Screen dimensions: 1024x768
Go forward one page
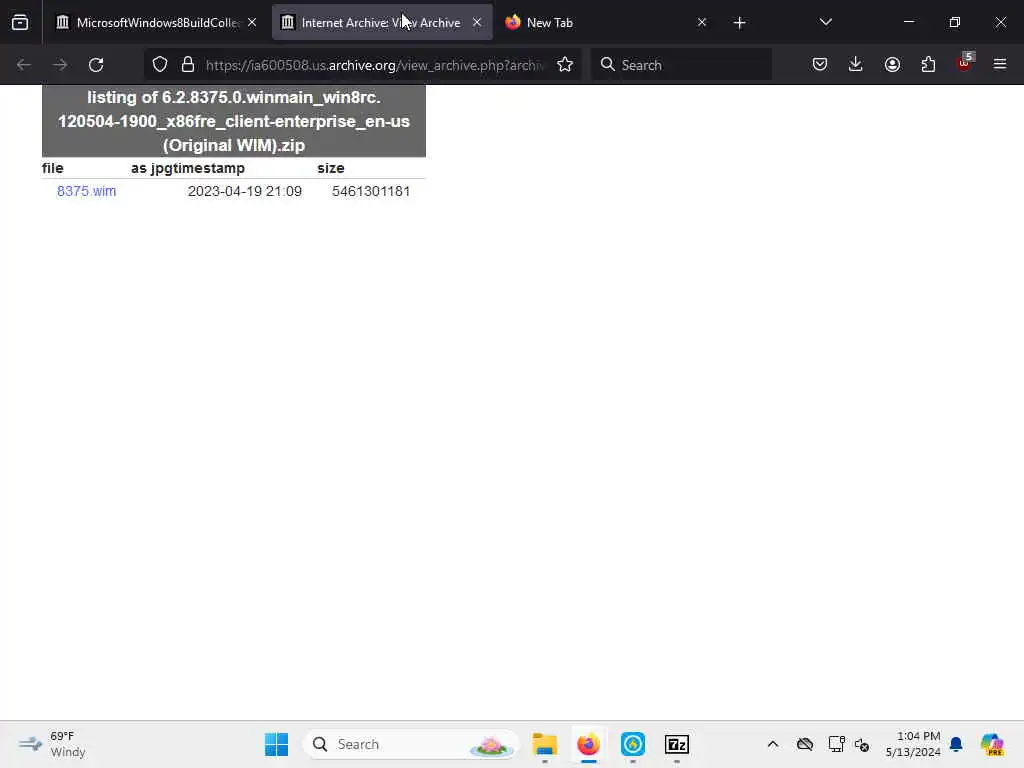[x=60, y=65]
